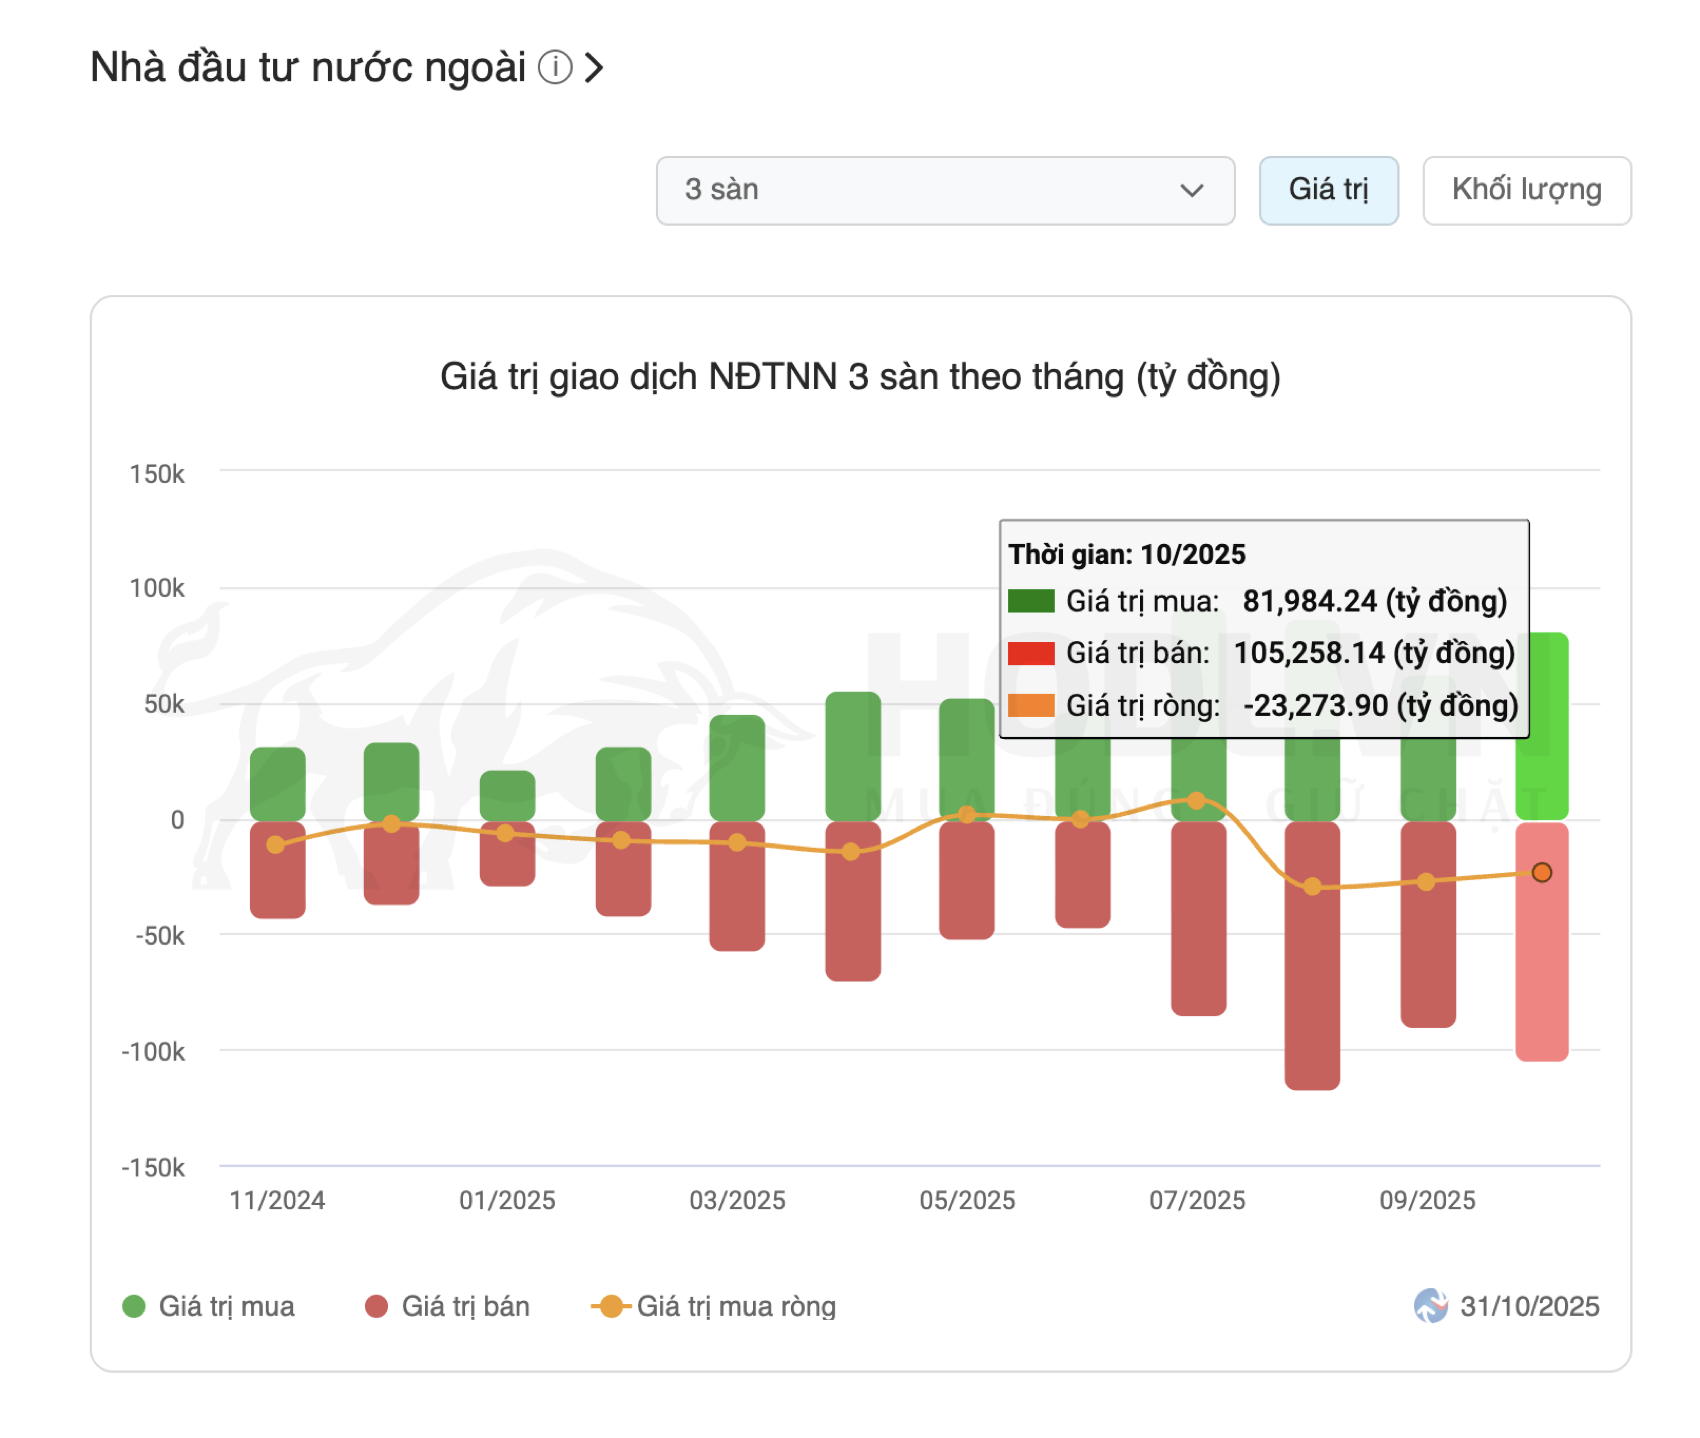Switch to the Khối lượng tab

(1526, 190)
